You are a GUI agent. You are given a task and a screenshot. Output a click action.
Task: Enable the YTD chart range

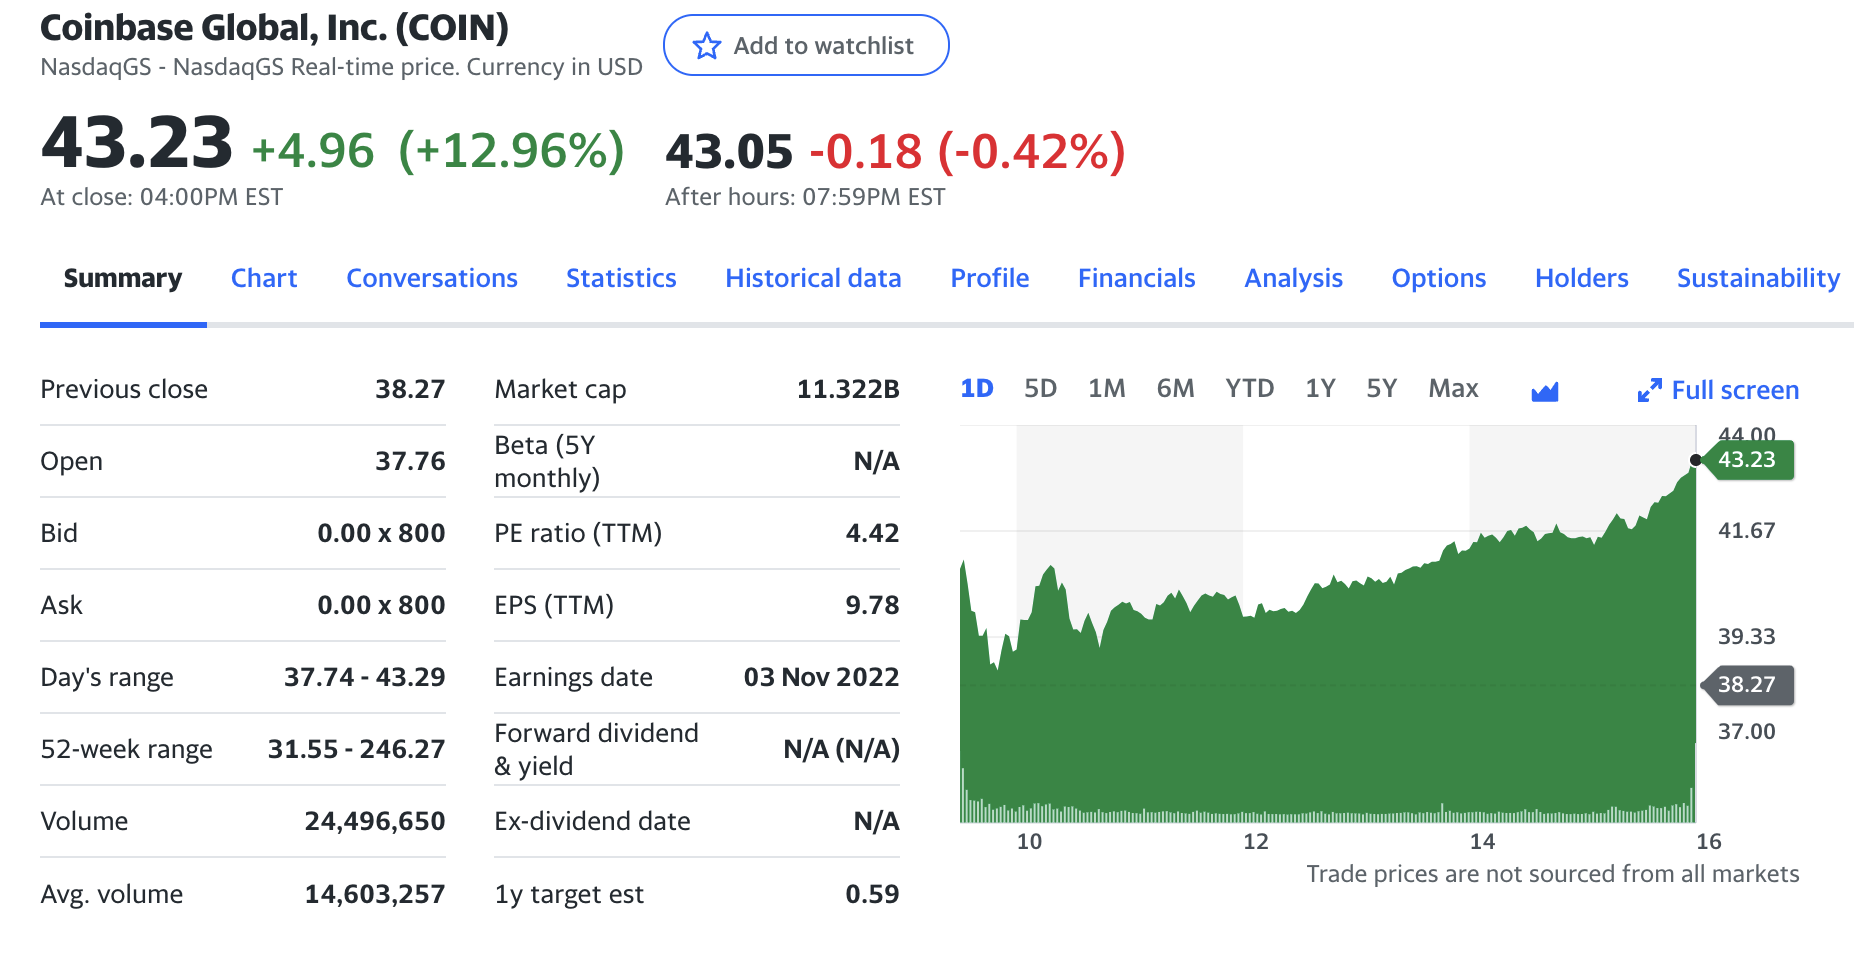point(1249,388)
